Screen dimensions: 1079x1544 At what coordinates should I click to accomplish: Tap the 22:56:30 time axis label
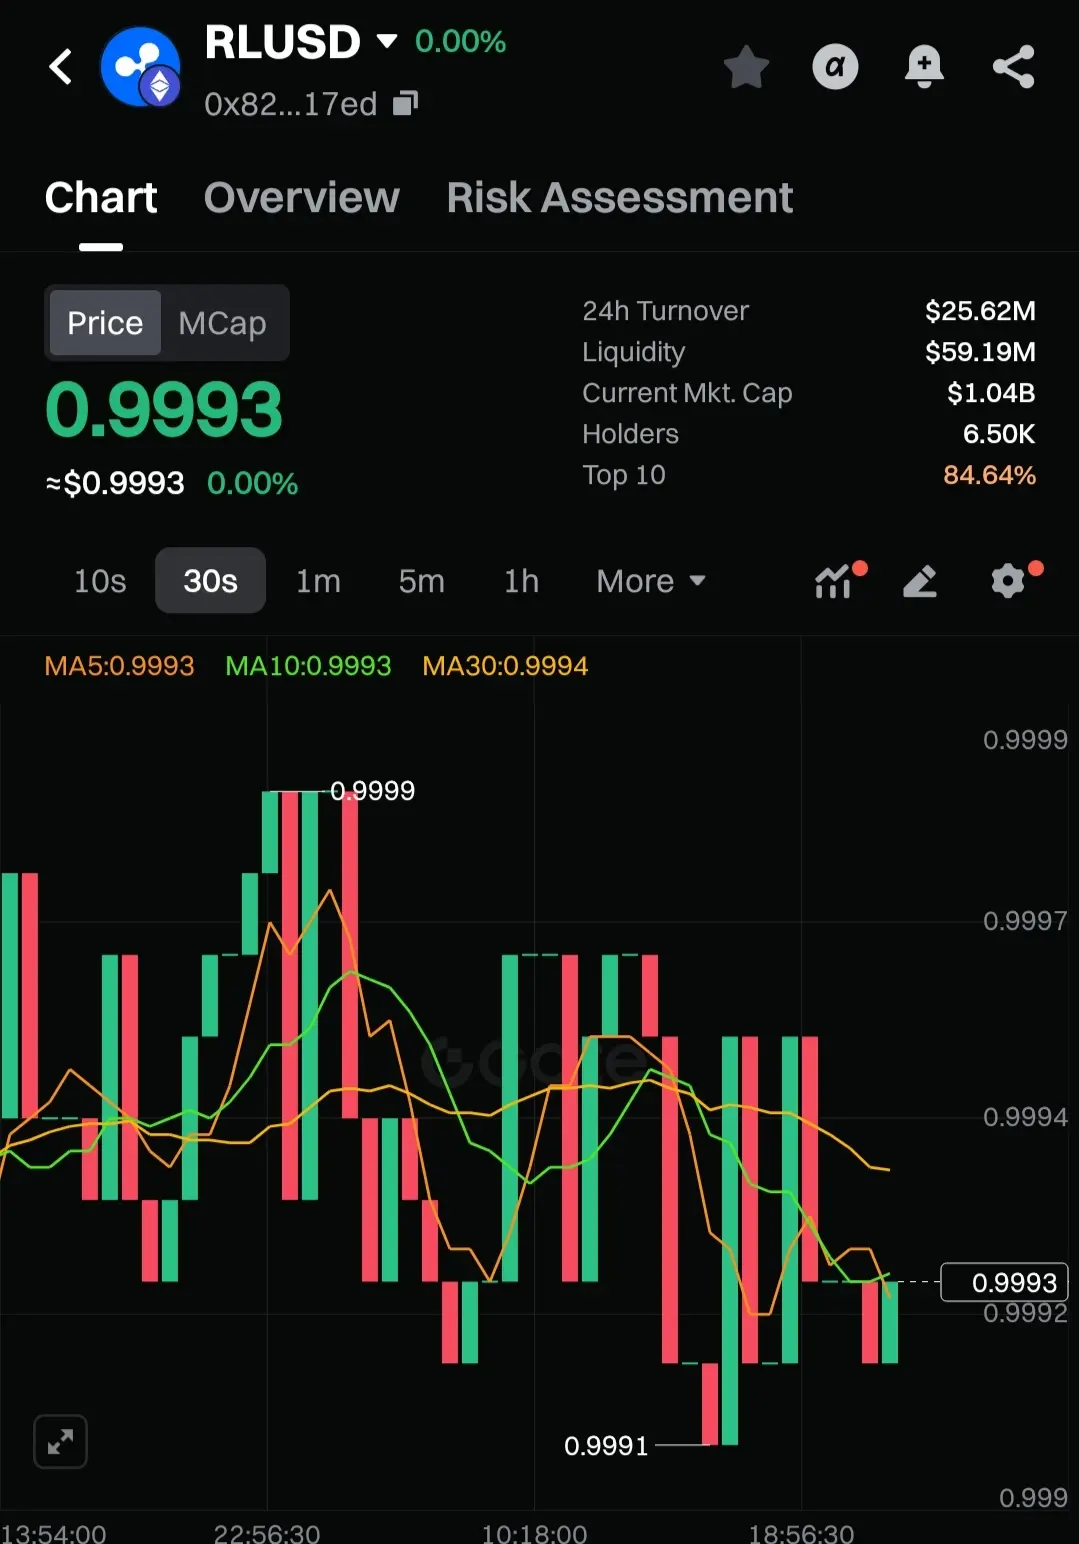click(x=267, y=1533)
